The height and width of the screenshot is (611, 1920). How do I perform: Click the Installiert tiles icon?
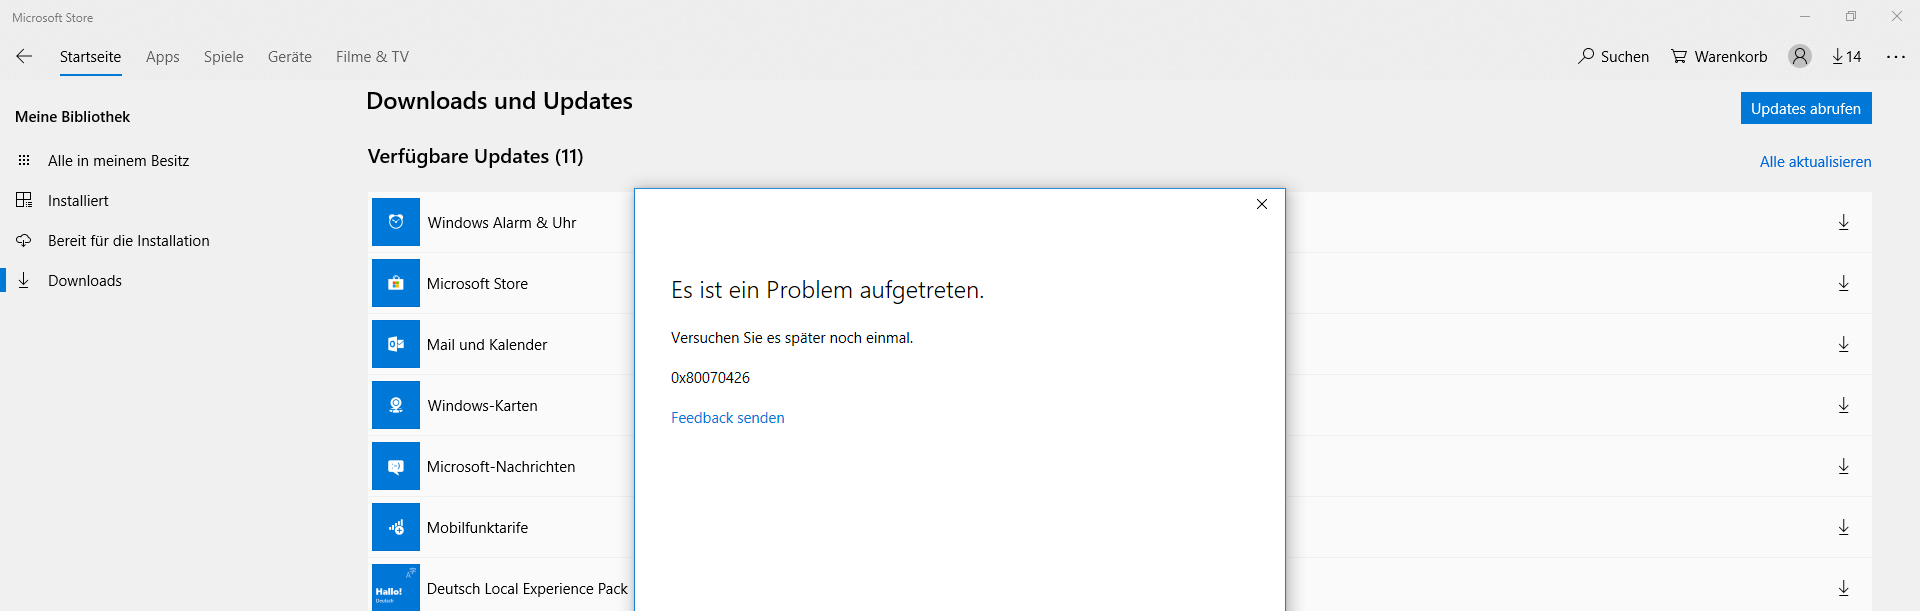(24, 201)
